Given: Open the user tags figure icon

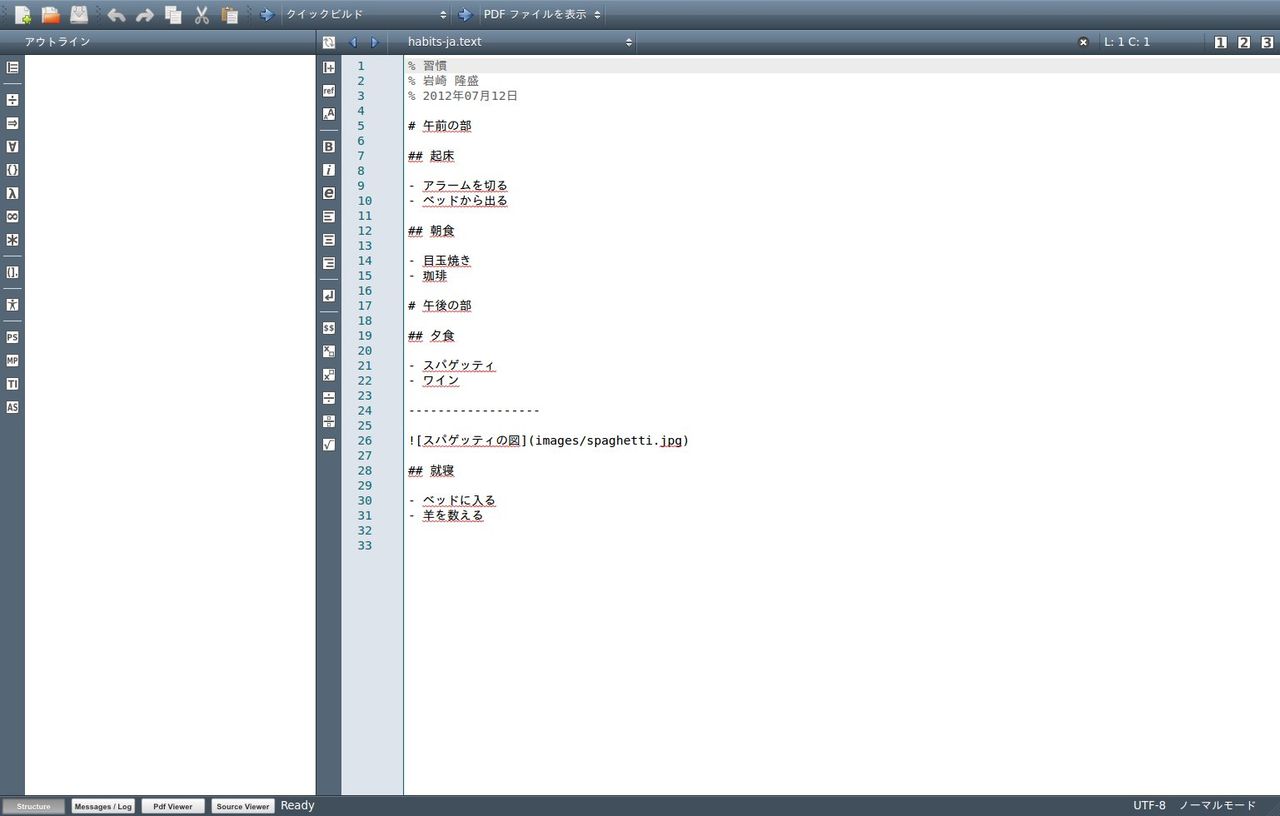Looking at the screenshot, I should (x=12, y=305).
